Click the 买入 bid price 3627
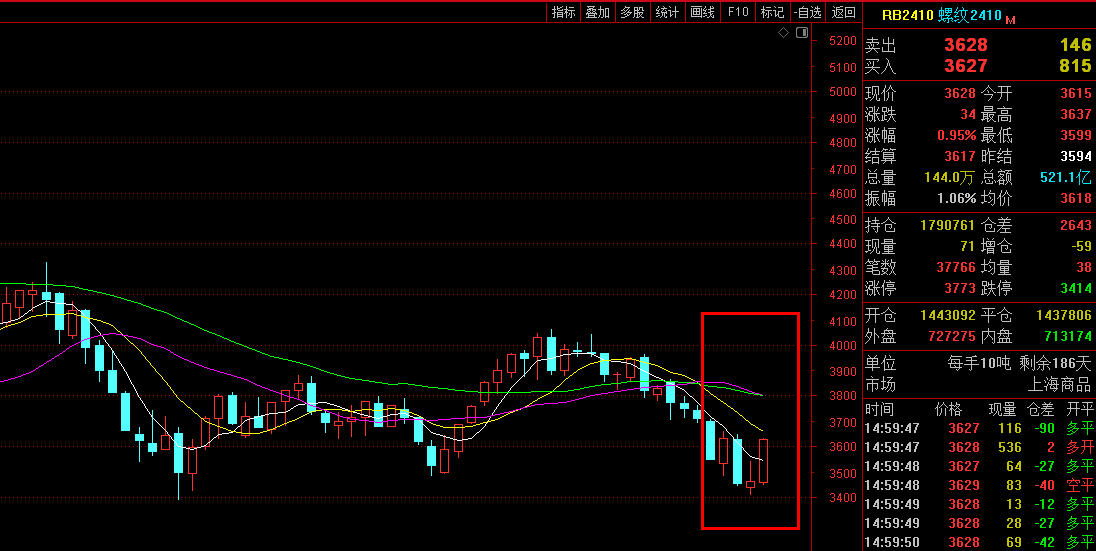 (965, 66)
